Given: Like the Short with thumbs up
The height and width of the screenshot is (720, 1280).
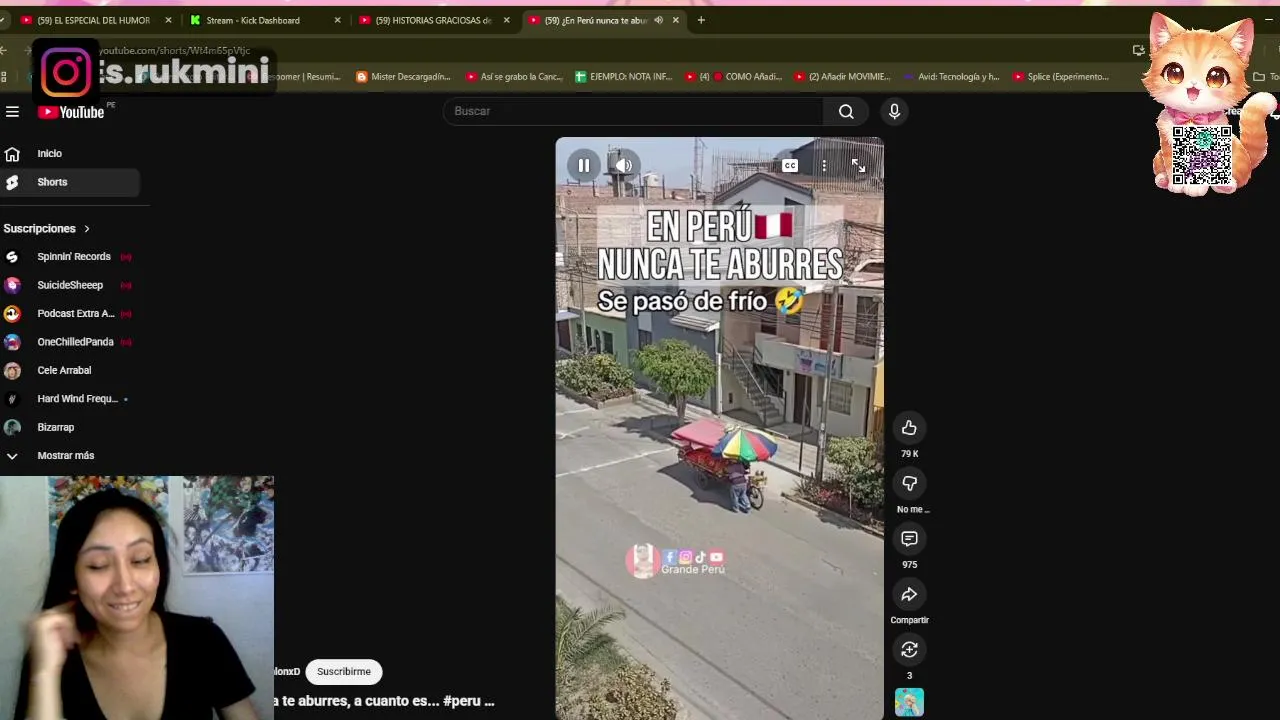Looking at the screenshot, I should coord(909,428).
